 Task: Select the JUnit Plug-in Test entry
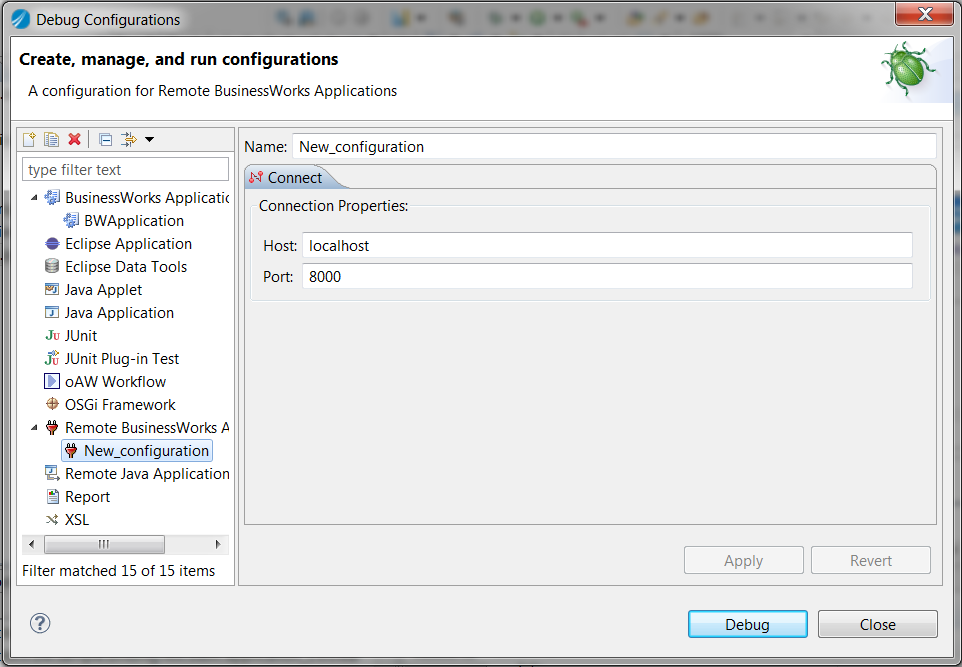point(121,358)
